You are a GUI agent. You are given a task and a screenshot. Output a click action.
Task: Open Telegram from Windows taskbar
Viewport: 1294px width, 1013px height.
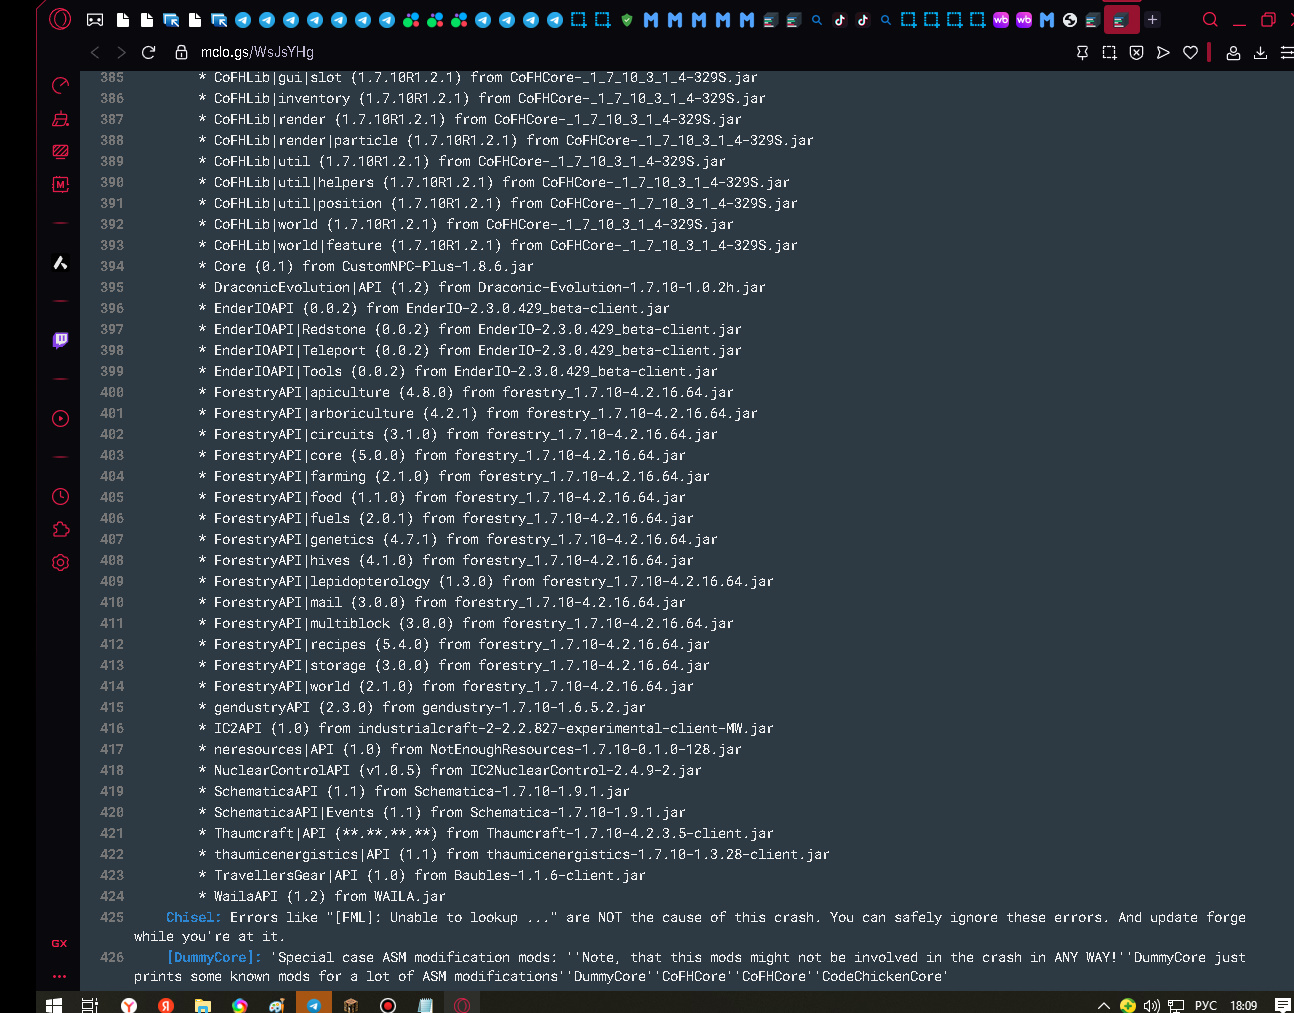pyautogui.click(x=313, y=1004)
